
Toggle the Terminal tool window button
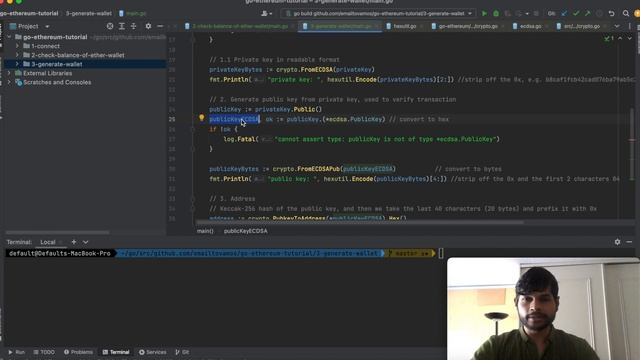[x=116, y=352]
